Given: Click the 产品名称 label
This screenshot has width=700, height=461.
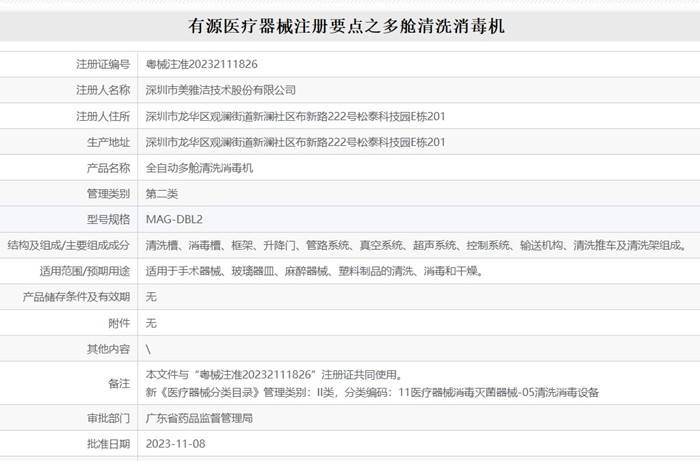Looking at the screenshot, I should coord(108,168).
